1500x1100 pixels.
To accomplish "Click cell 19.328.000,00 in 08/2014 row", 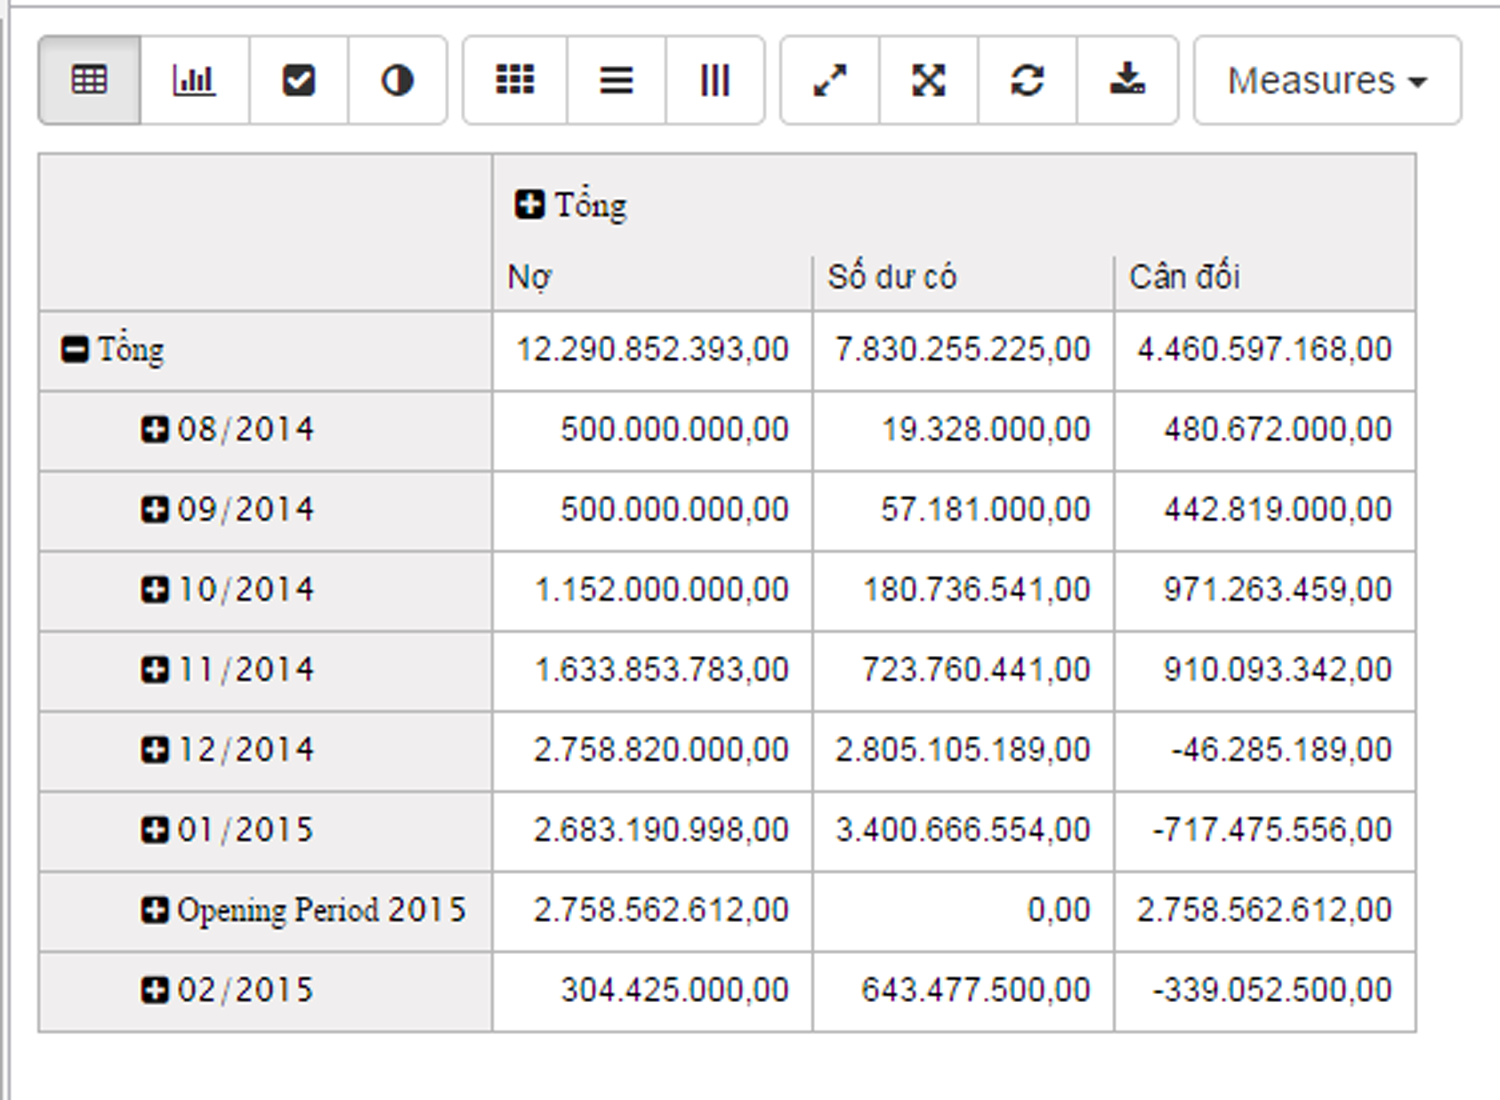I will tap(985, 429).
